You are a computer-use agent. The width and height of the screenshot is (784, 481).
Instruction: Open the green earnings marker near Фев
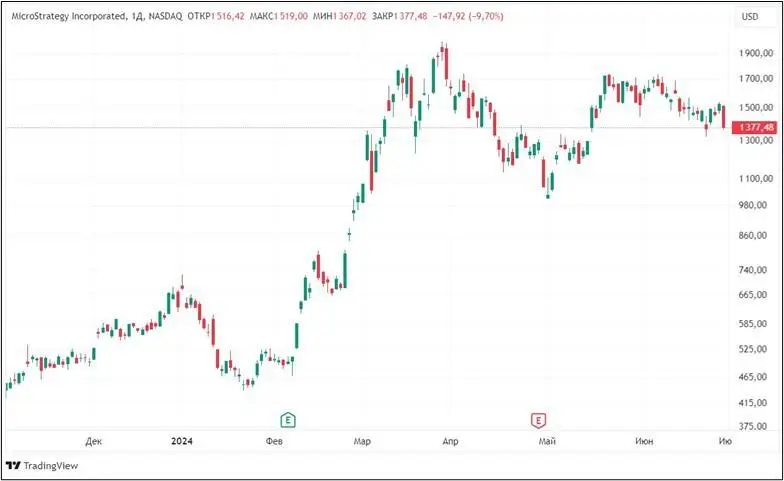point(288,418)
